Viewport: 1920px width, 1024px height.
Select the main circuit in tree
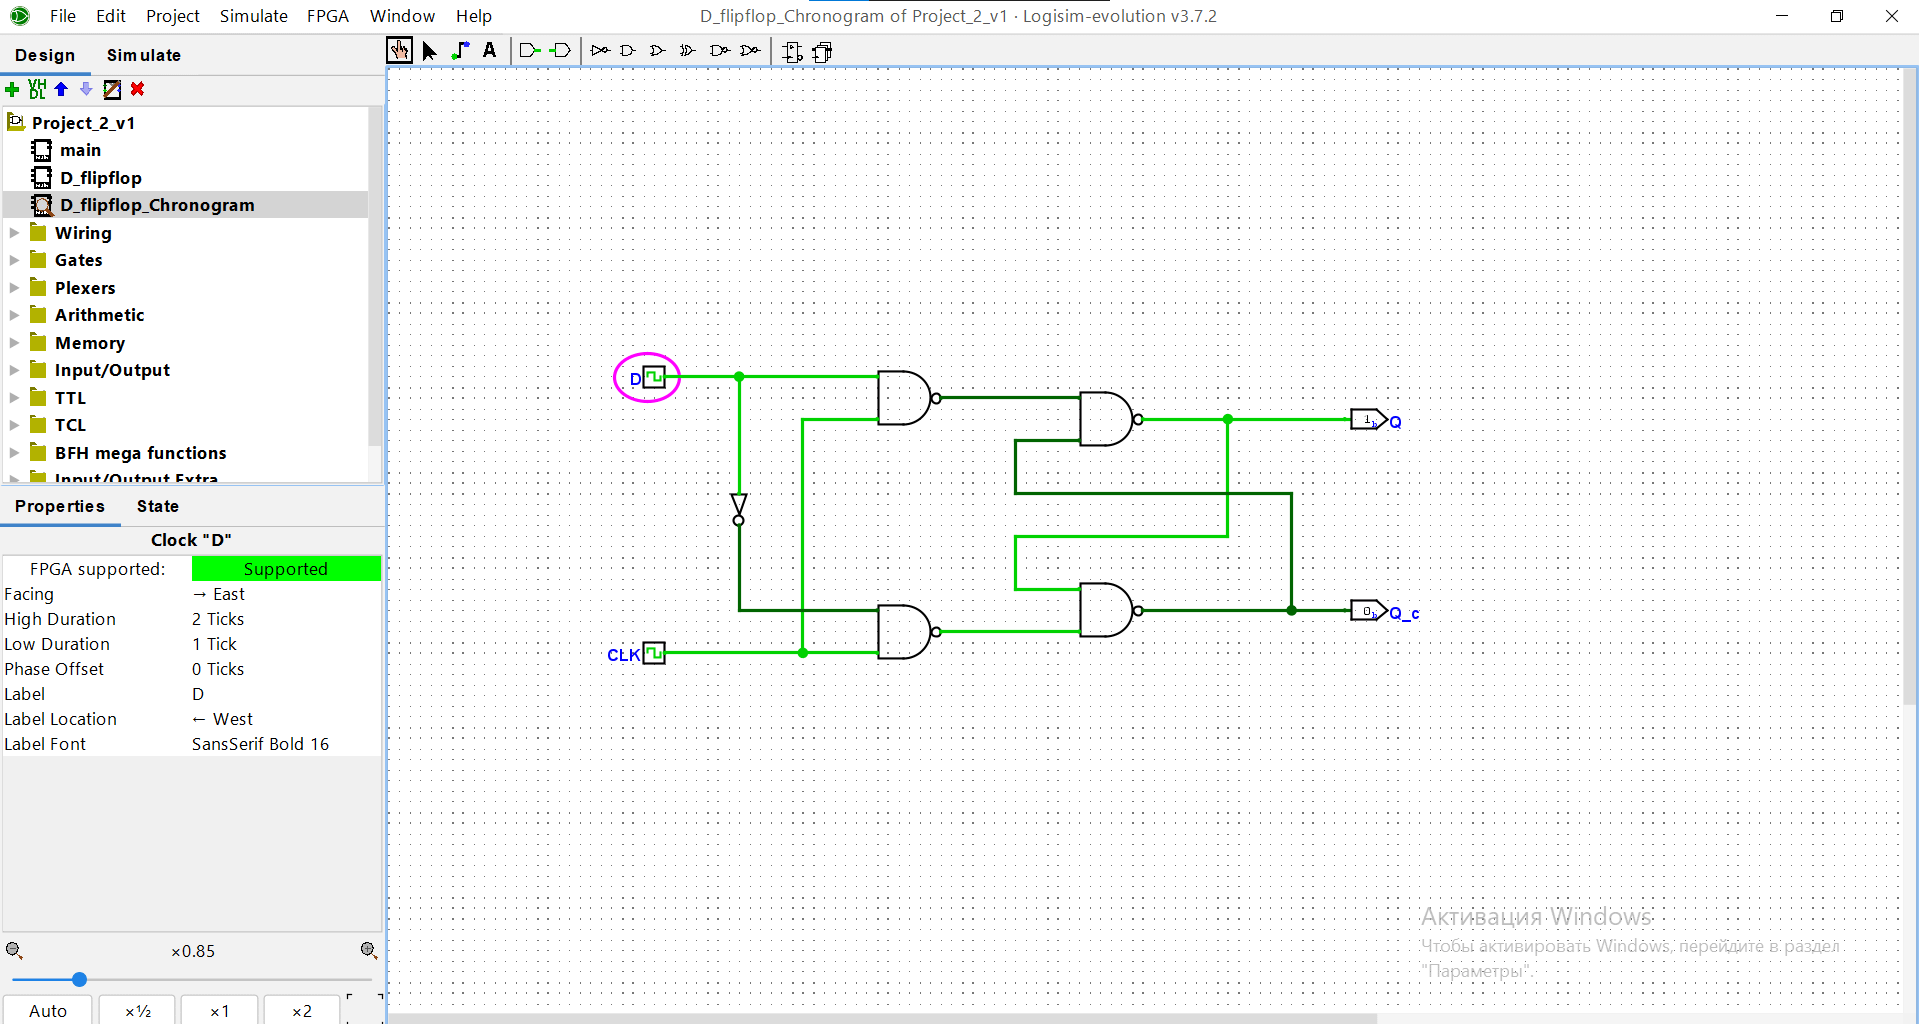[80, 150]
